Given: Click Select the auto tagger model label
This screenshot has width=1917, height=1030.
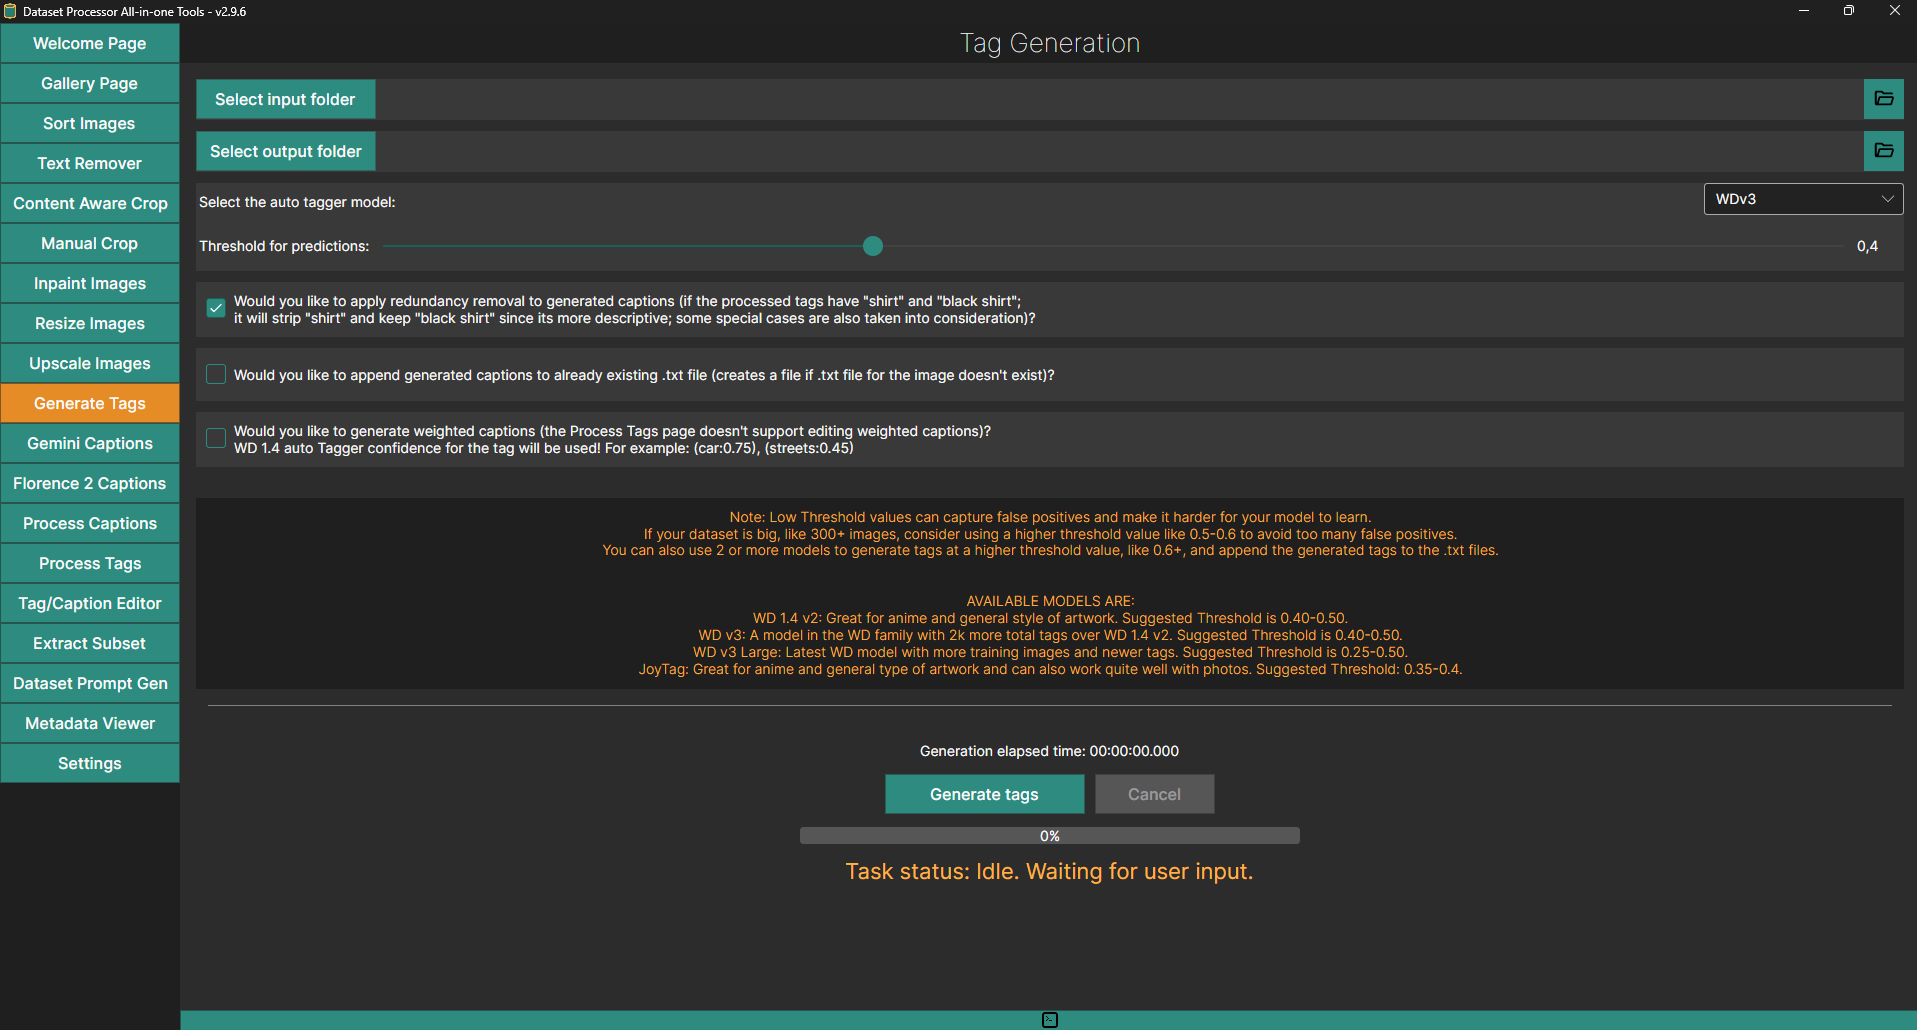Looking at the screenshot, I should (x=297, y=202).
